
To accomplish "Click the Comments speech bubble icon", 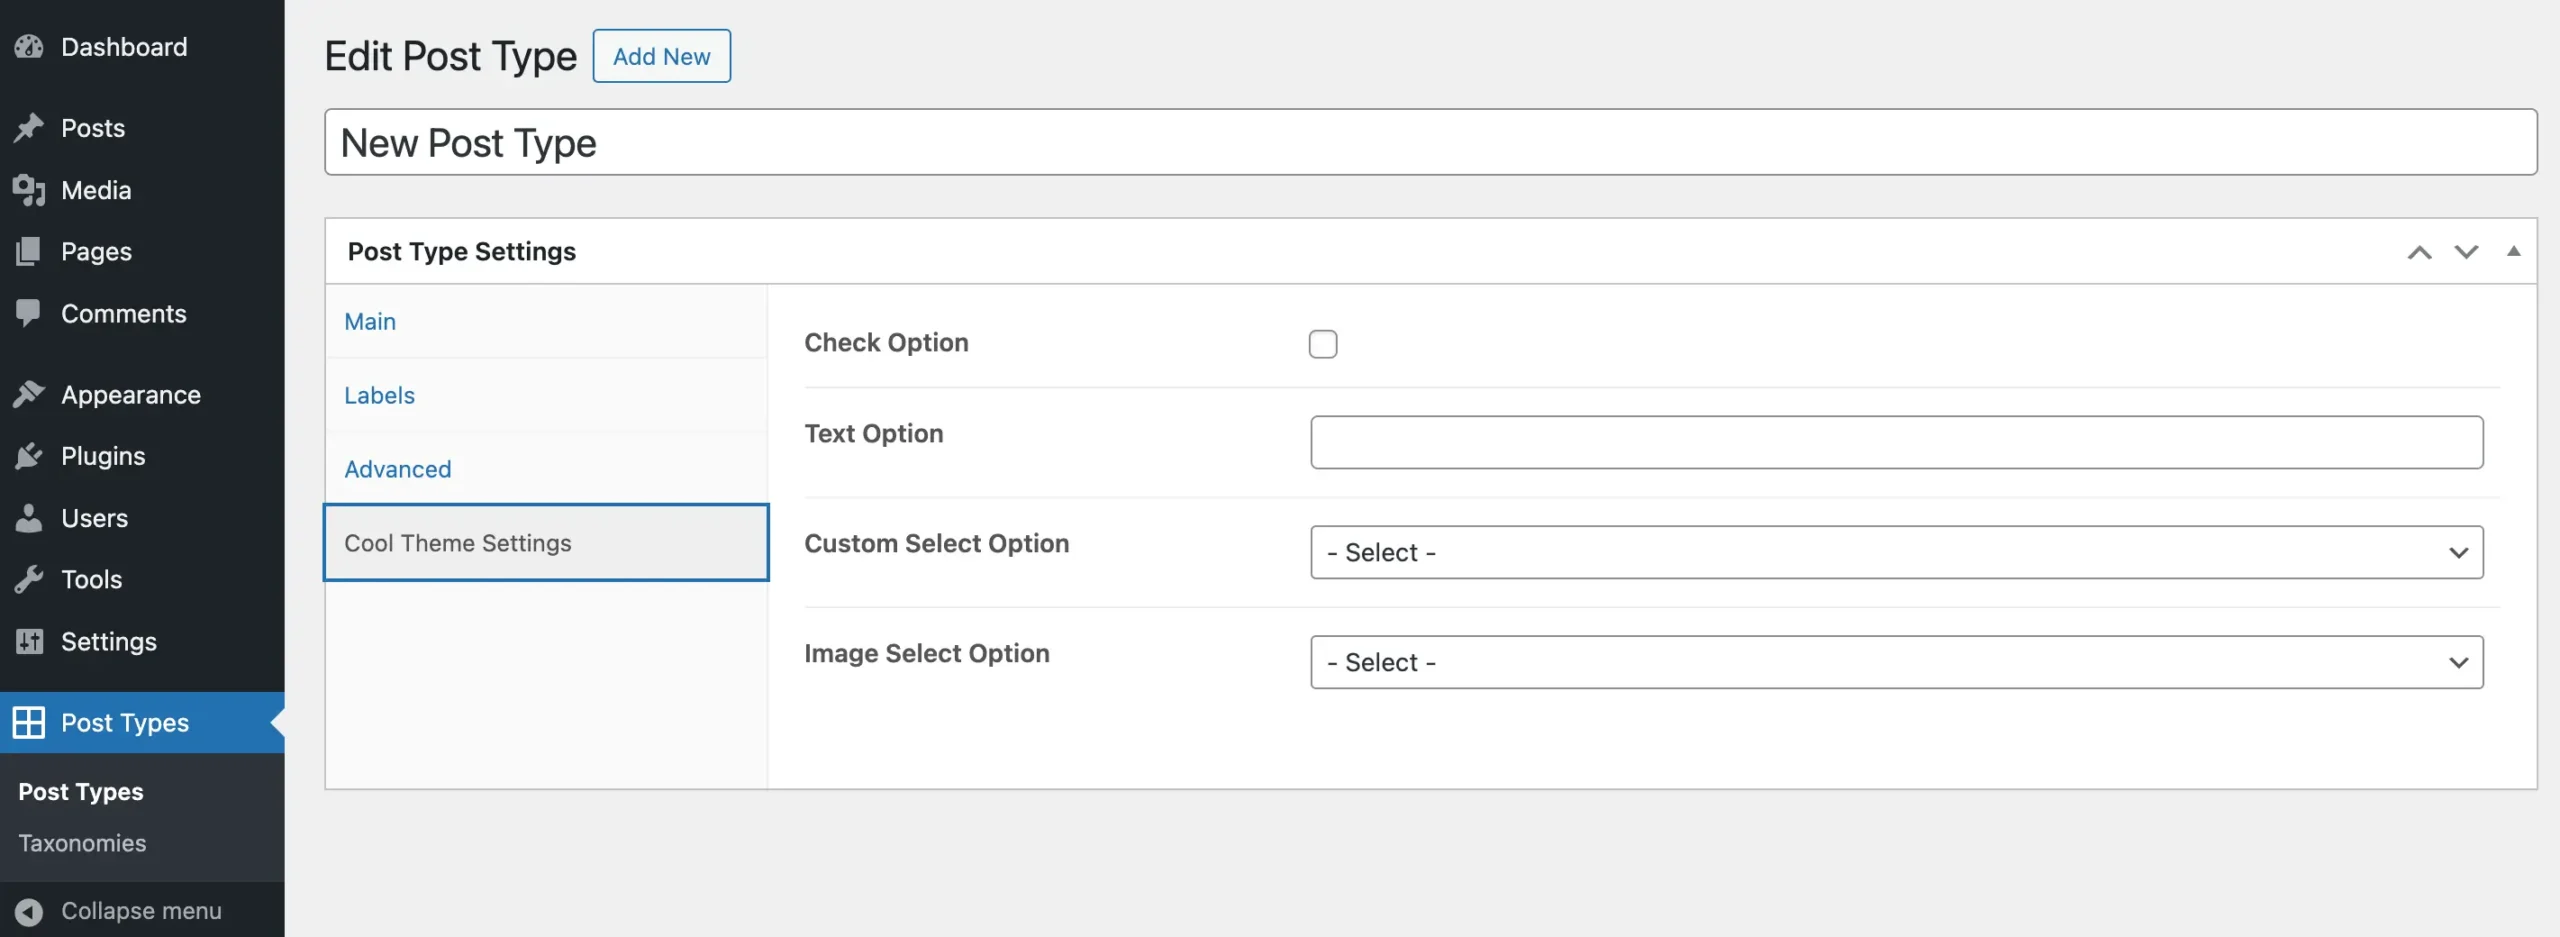I will tap(29, 313).
